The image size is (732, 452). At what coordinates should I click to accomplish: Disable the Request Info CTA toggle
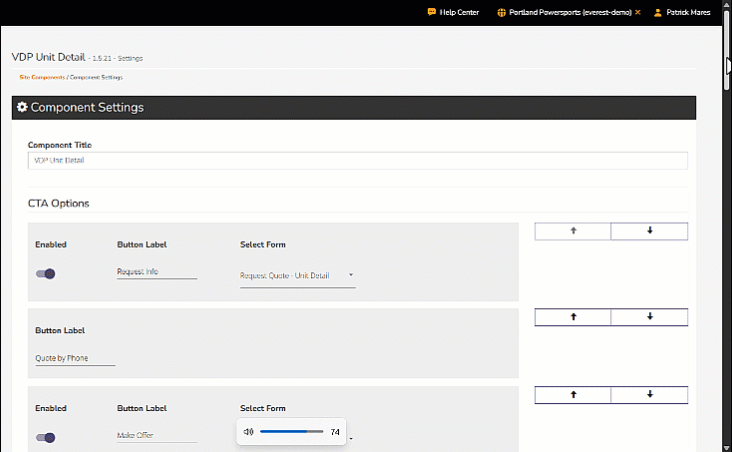click(45, 273)
